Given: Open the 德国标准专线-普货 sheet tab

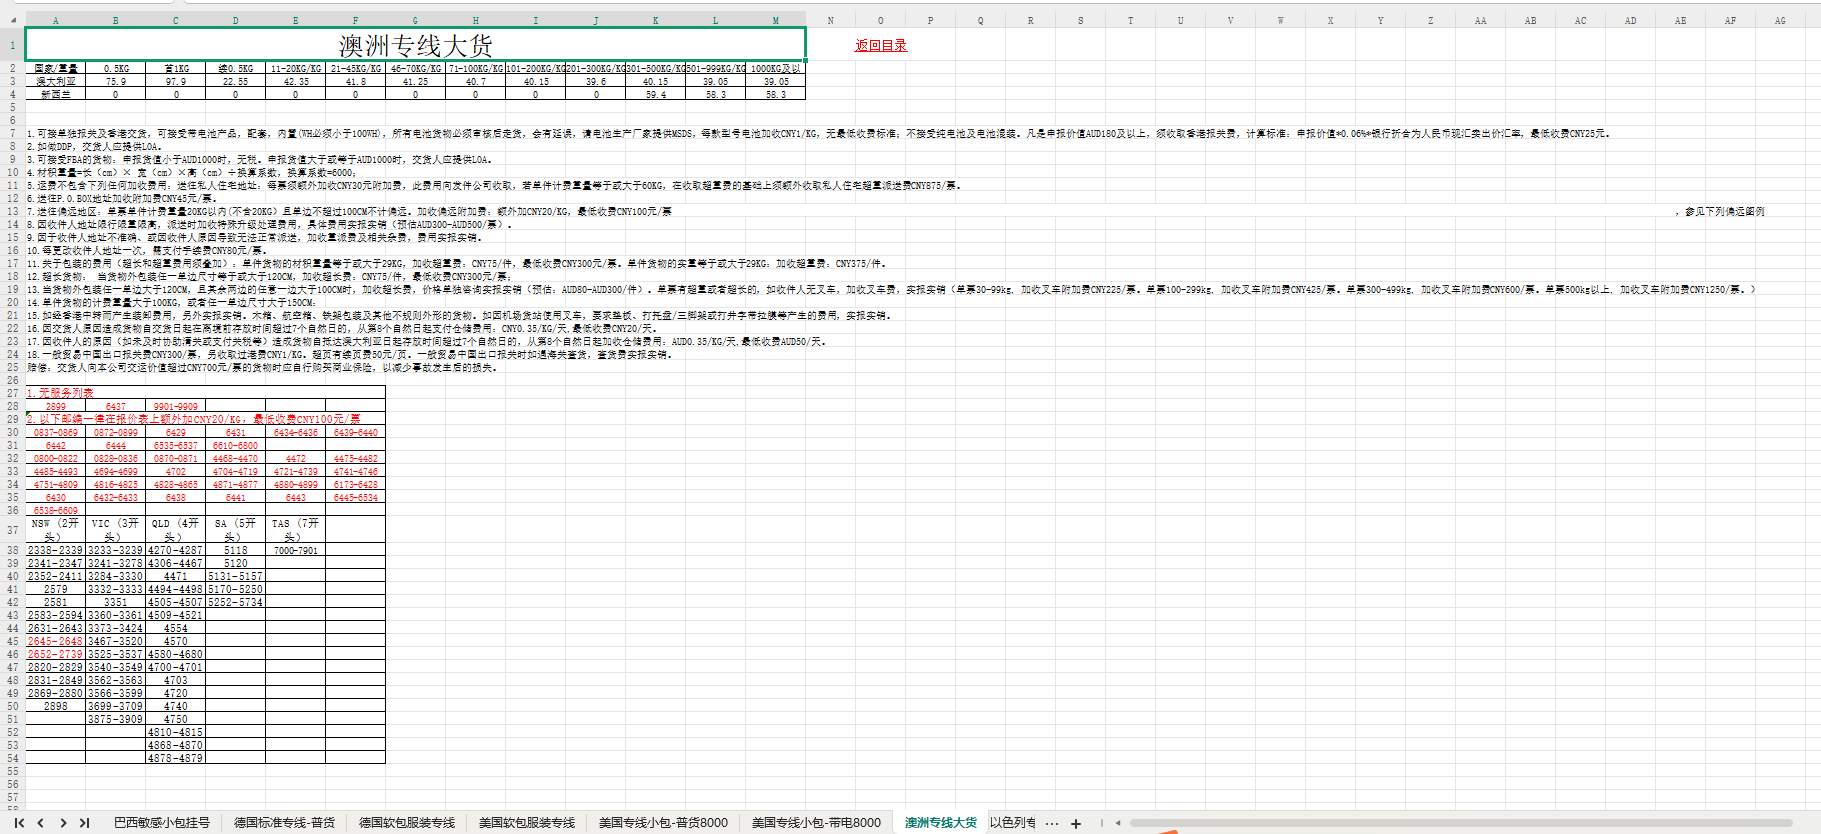Looking at the screenshot, I should pos(284,823).
